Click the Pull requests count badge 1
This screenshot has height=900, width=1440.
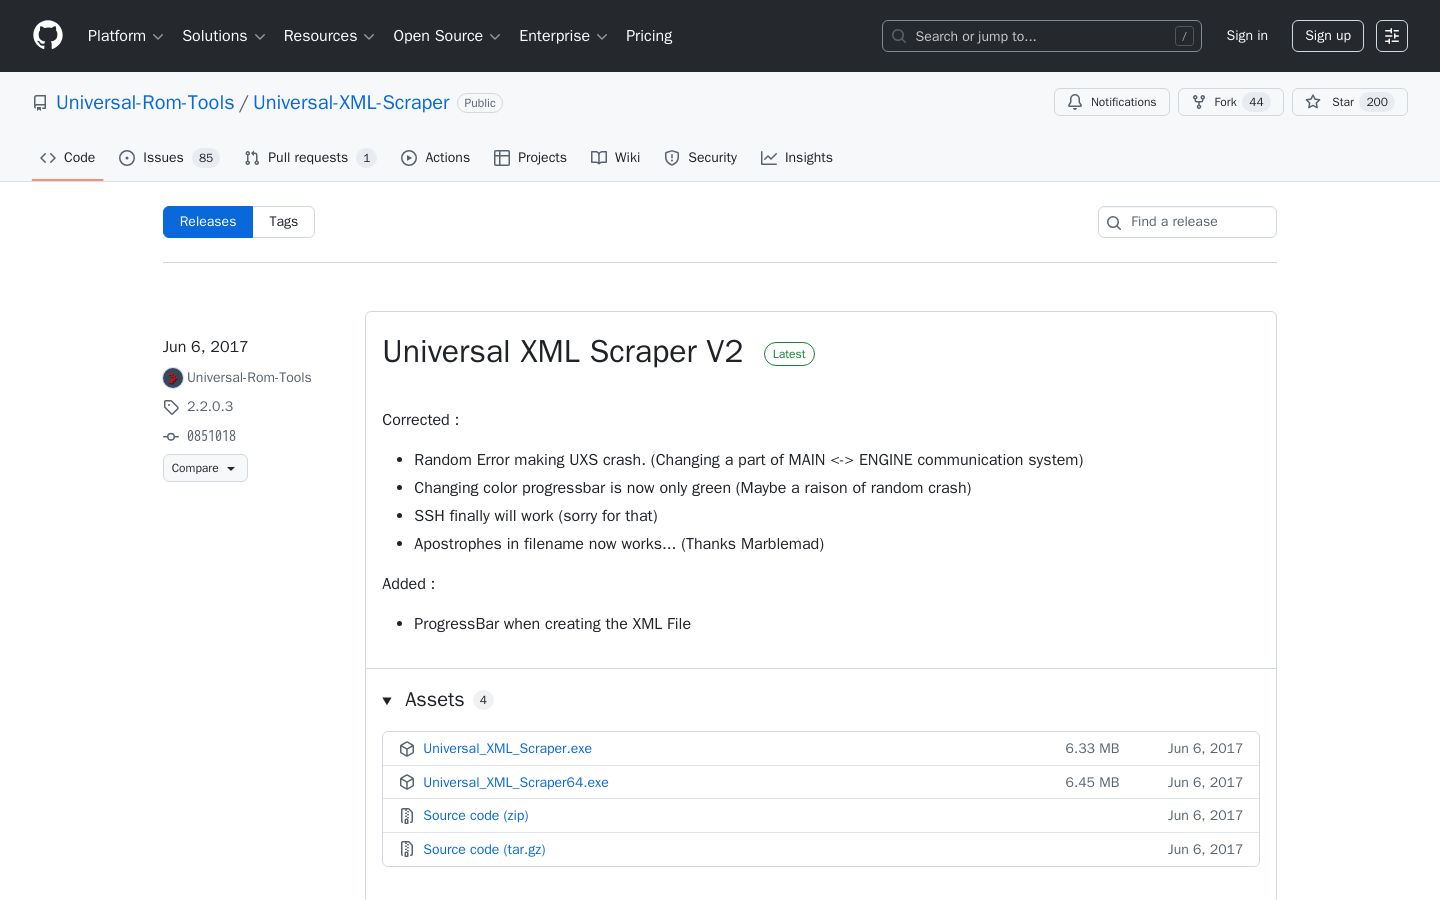point(367,158)
